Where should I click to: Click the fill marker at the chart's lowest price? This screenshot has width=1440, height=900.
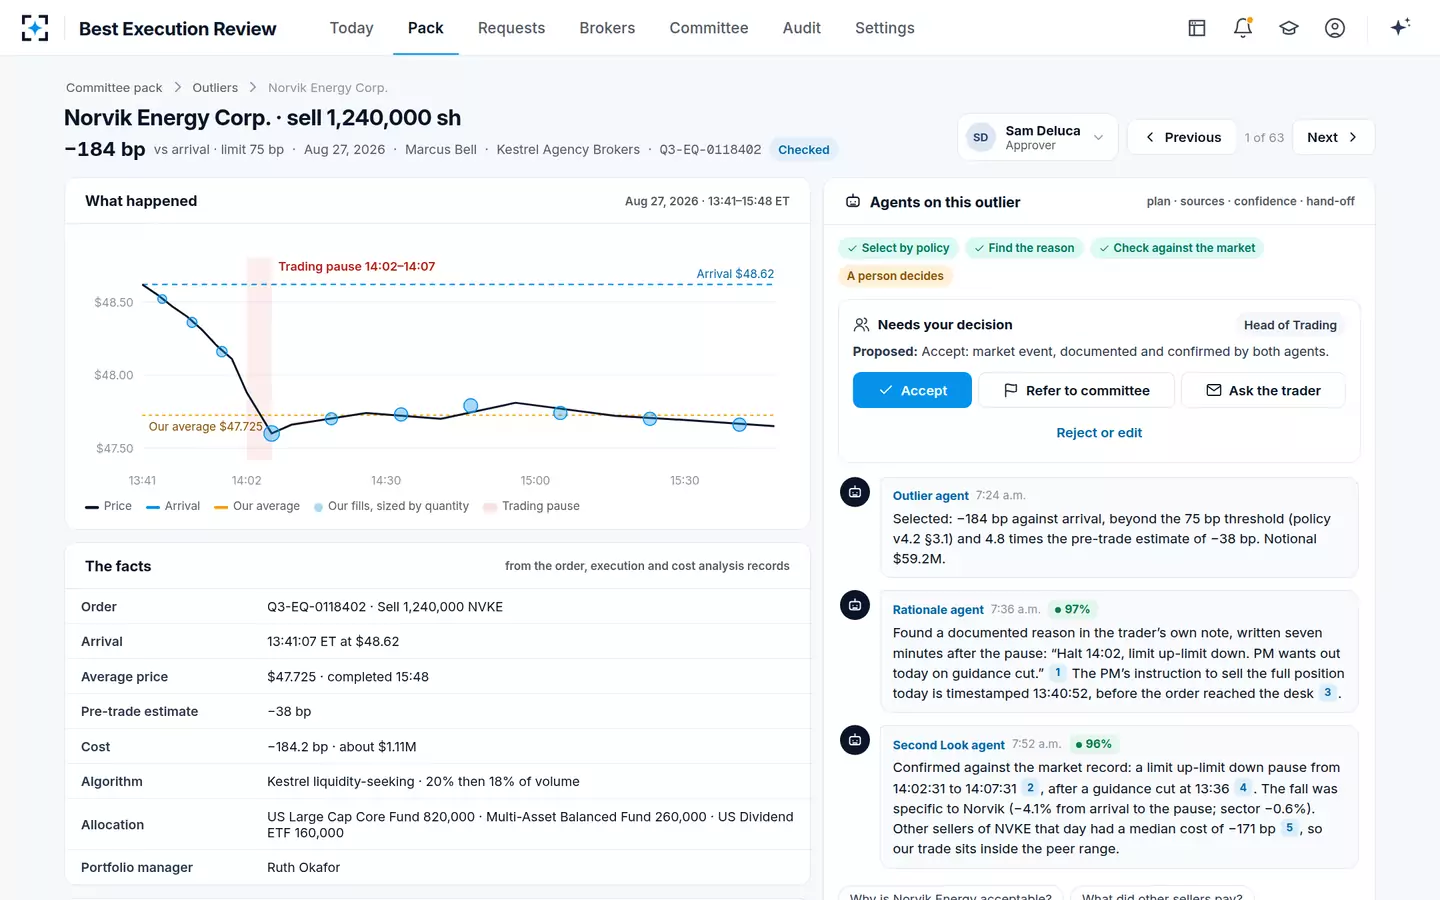(271, 433)
